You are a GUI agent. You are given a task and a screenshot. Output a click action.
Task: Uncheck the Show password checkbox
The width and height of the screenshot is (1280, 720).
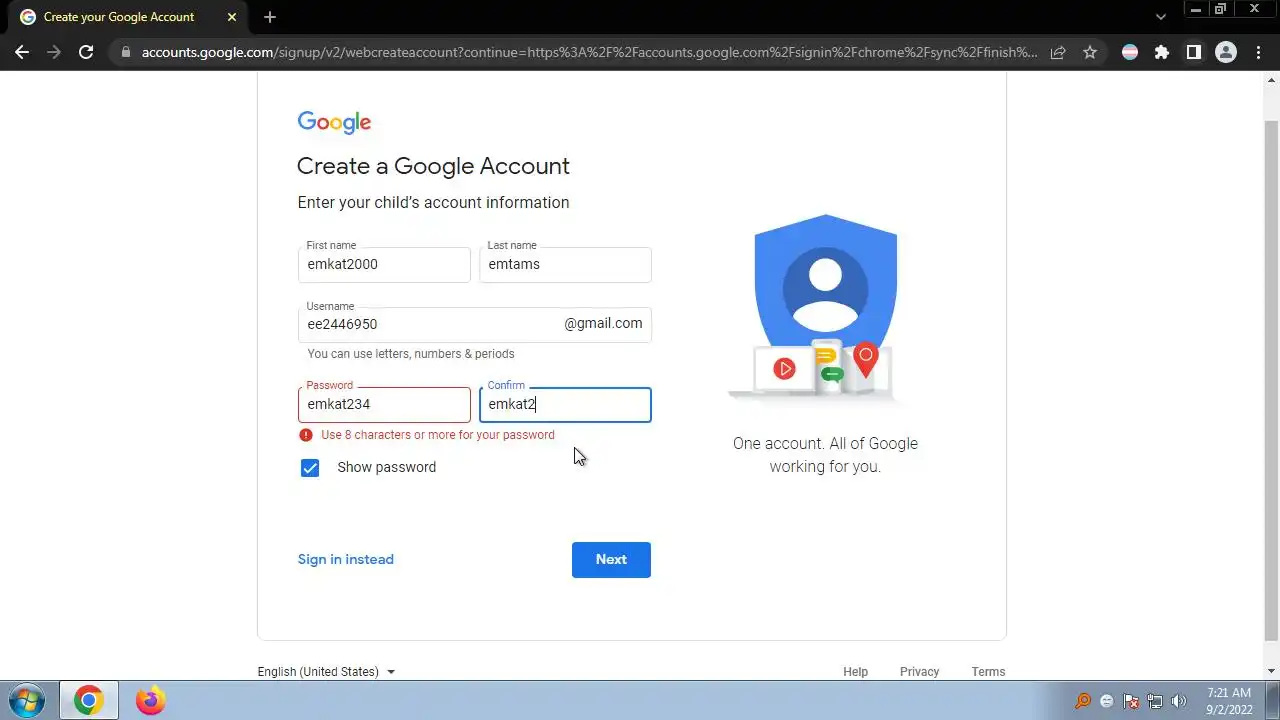tap(310, 468)
